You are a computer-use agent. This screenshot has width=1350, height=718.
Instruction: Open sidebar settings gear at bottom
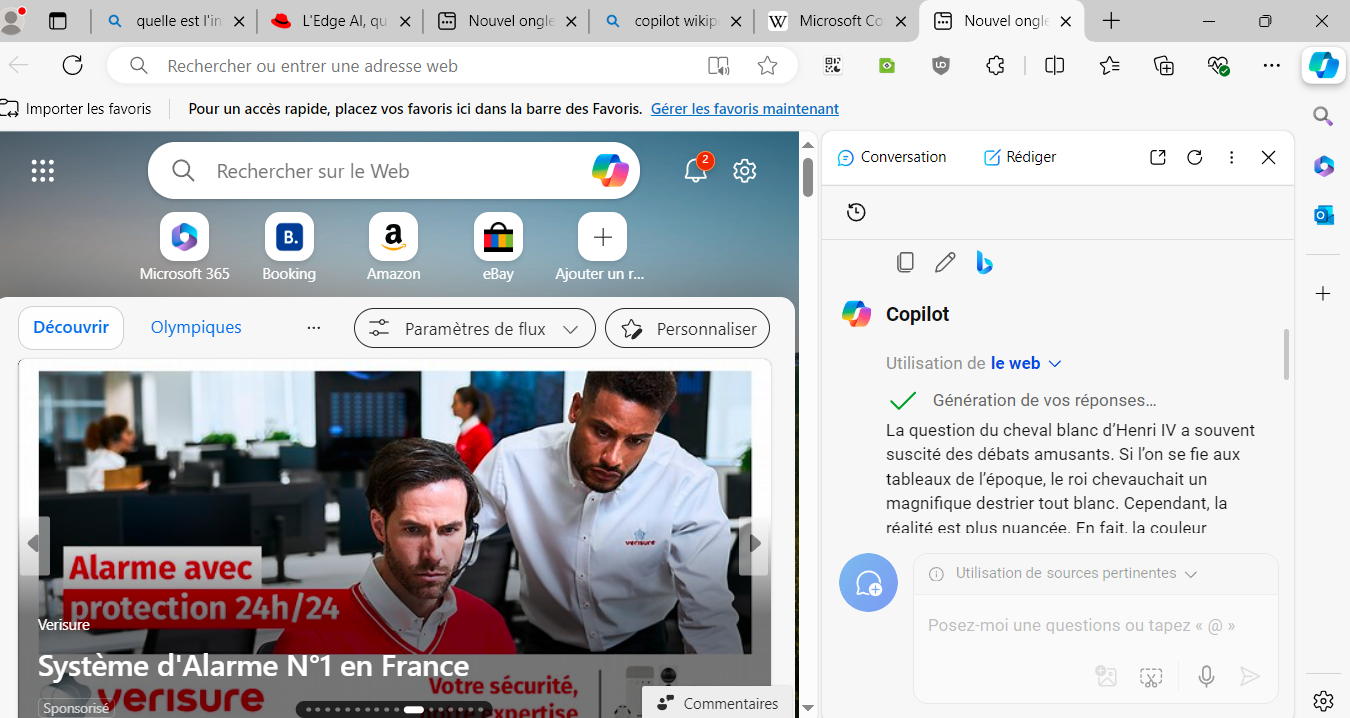click(x=1323, y=700)
